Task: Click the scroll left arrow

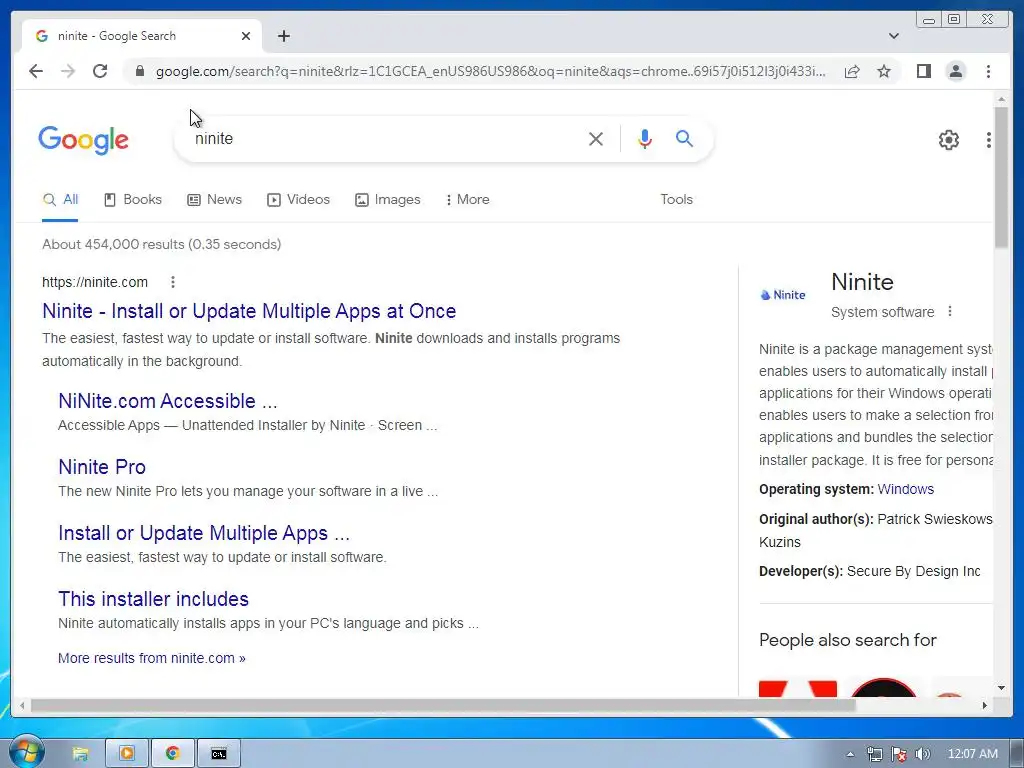Action: pos(22,705)
